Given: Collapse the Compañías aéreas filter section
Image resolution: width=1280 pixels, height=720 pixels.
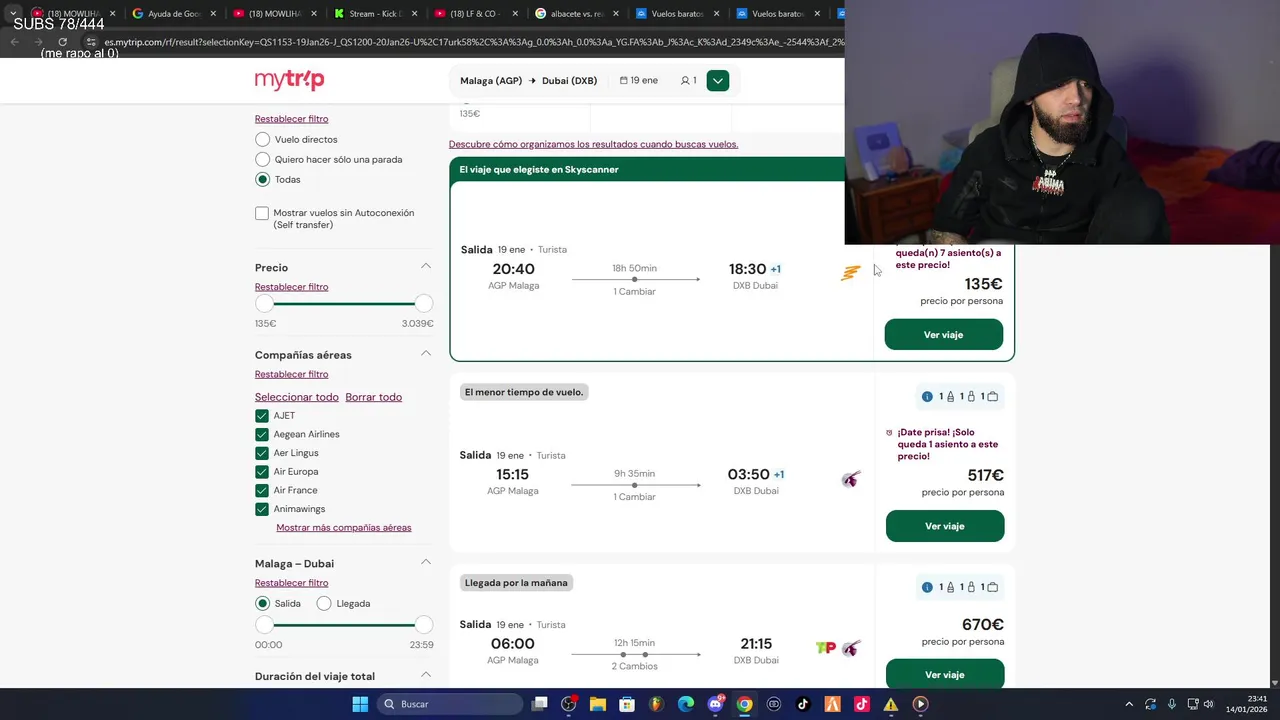Looking at the screenshot, I should (x=426, y=354).
